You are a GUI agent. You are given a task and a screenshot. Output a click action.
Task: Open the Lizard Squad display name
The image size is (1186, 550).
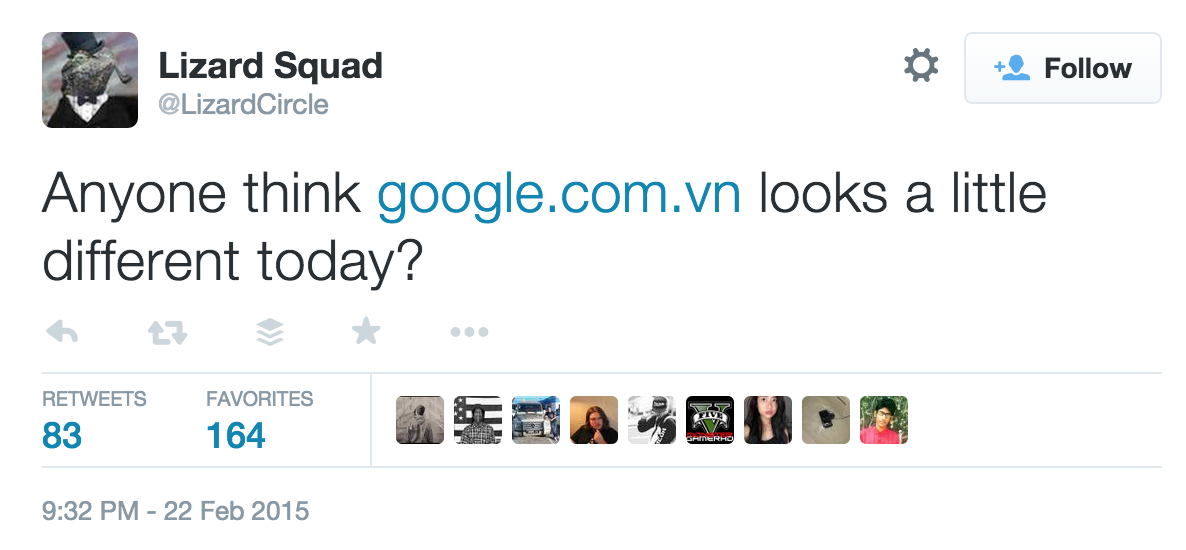pos(270,67)
